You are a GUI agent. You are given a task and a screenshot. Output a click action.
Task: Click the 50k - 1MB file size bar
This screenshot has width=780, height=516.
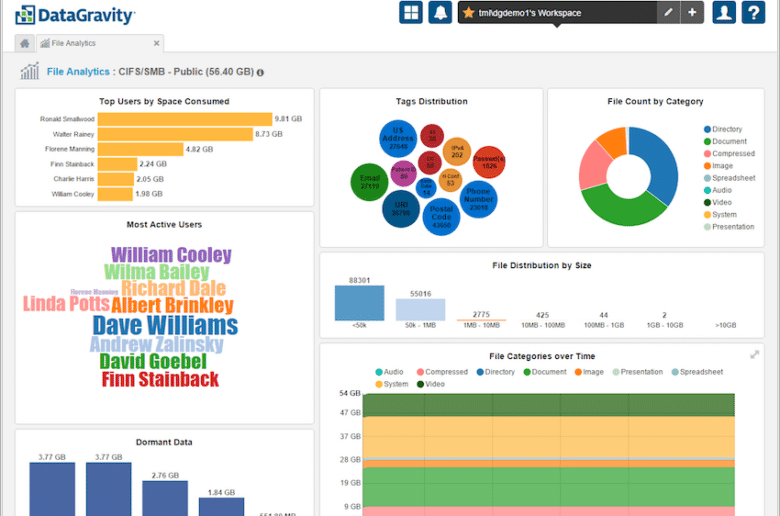click(420, 310)
